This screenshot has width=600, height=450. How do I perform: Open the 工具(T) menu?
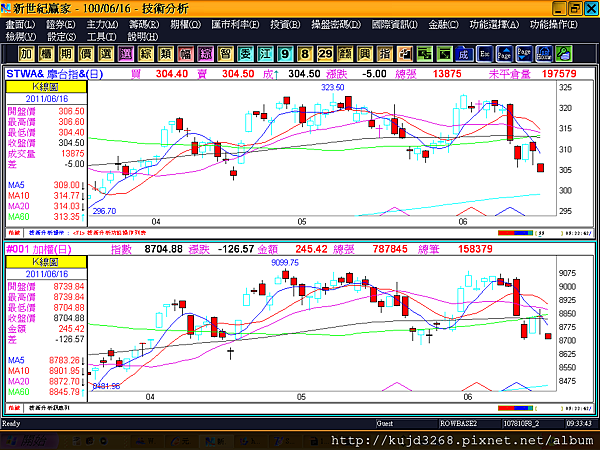[x=101, y=37]
